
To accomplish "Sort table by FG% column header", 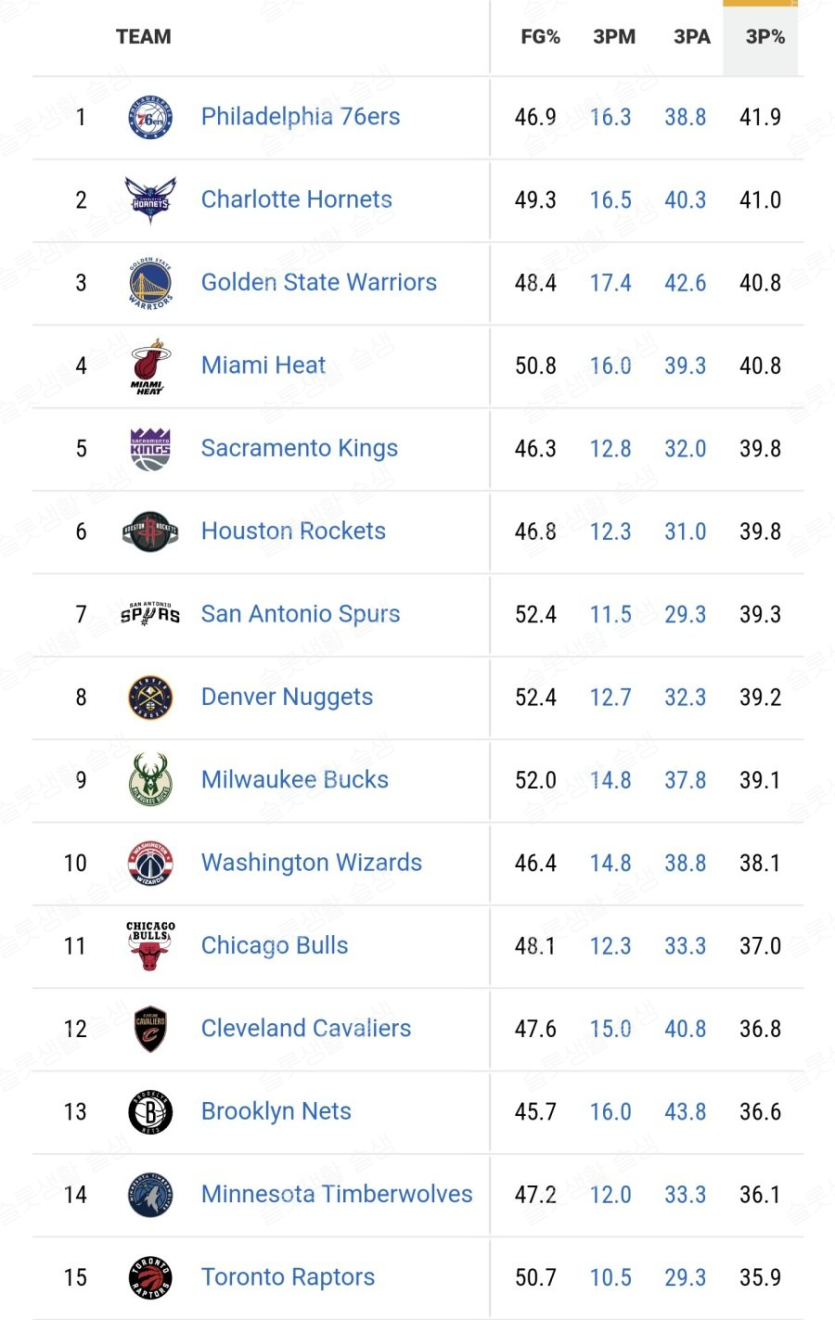I will tap(540, 37).
